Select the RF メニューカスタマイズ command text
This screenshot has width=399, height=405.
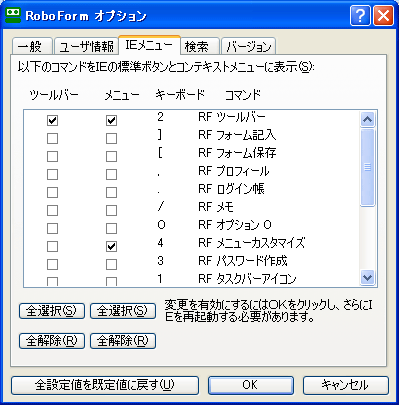point(252,243)
